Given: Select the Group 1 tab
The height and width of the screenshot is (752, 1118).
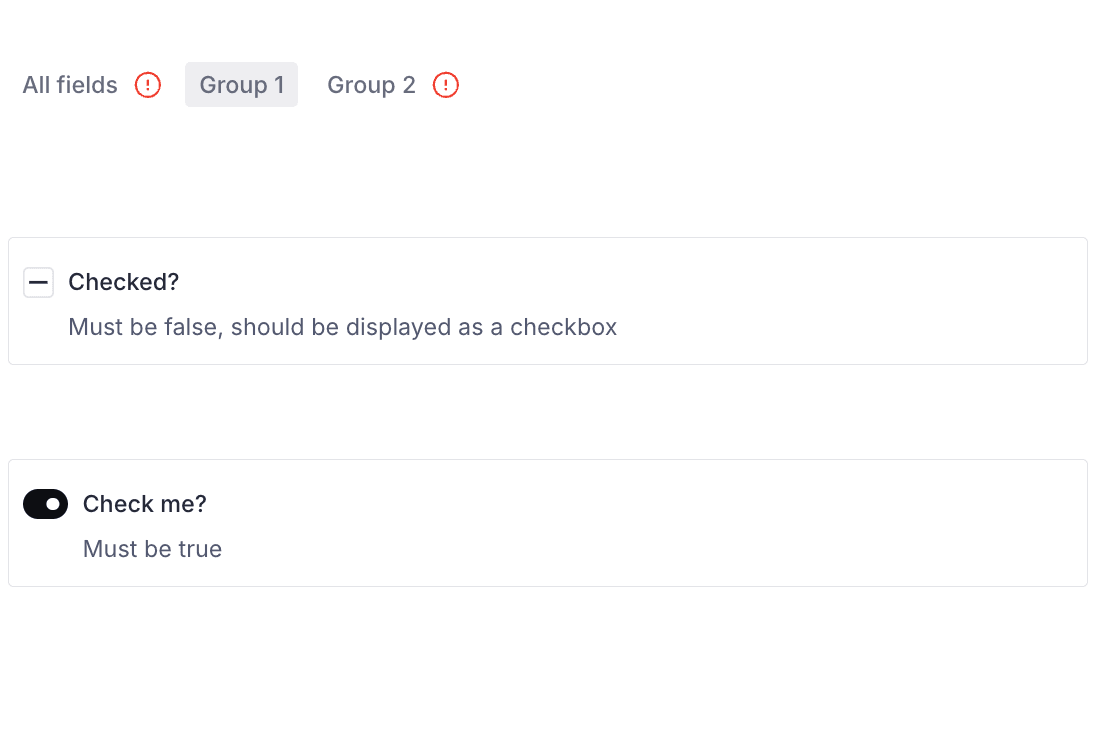Looking at the screenshot, I should [241, 85].
